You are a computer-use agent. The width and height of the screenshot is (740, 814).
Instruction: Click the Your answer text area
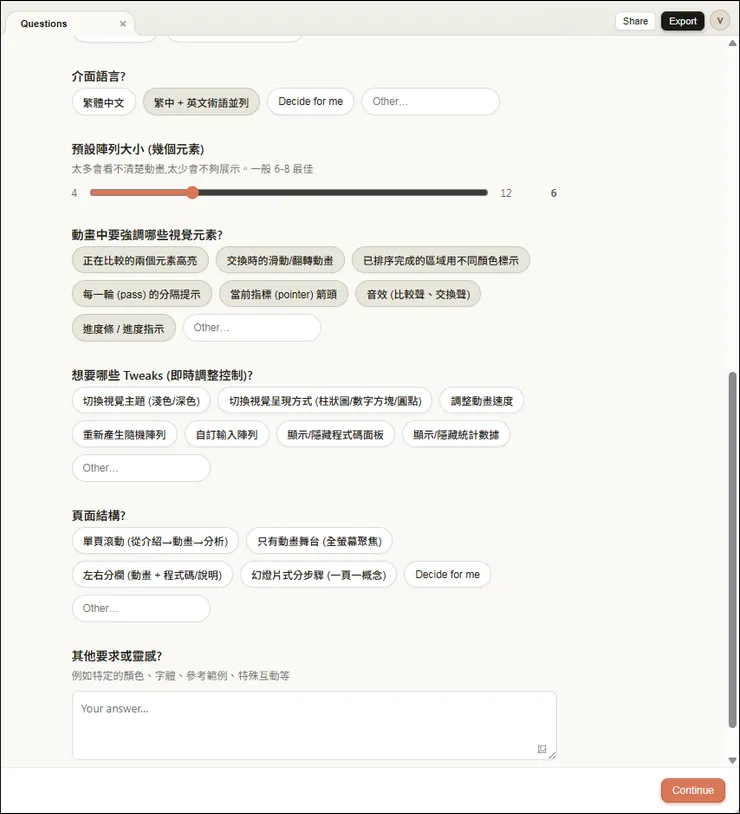coord(314,725)
